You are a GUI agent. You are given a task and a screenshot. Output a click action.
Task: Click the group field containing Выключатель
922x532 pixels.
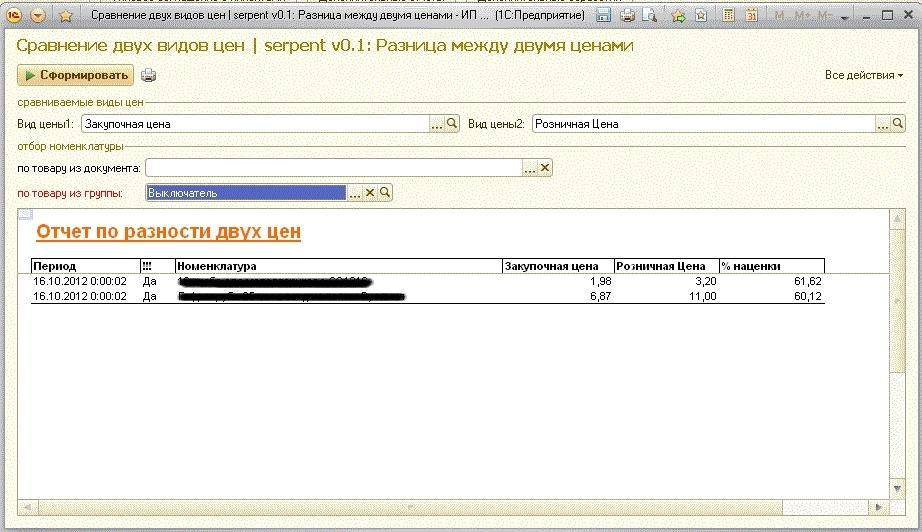pyautogui.click(x=246, y=193)
